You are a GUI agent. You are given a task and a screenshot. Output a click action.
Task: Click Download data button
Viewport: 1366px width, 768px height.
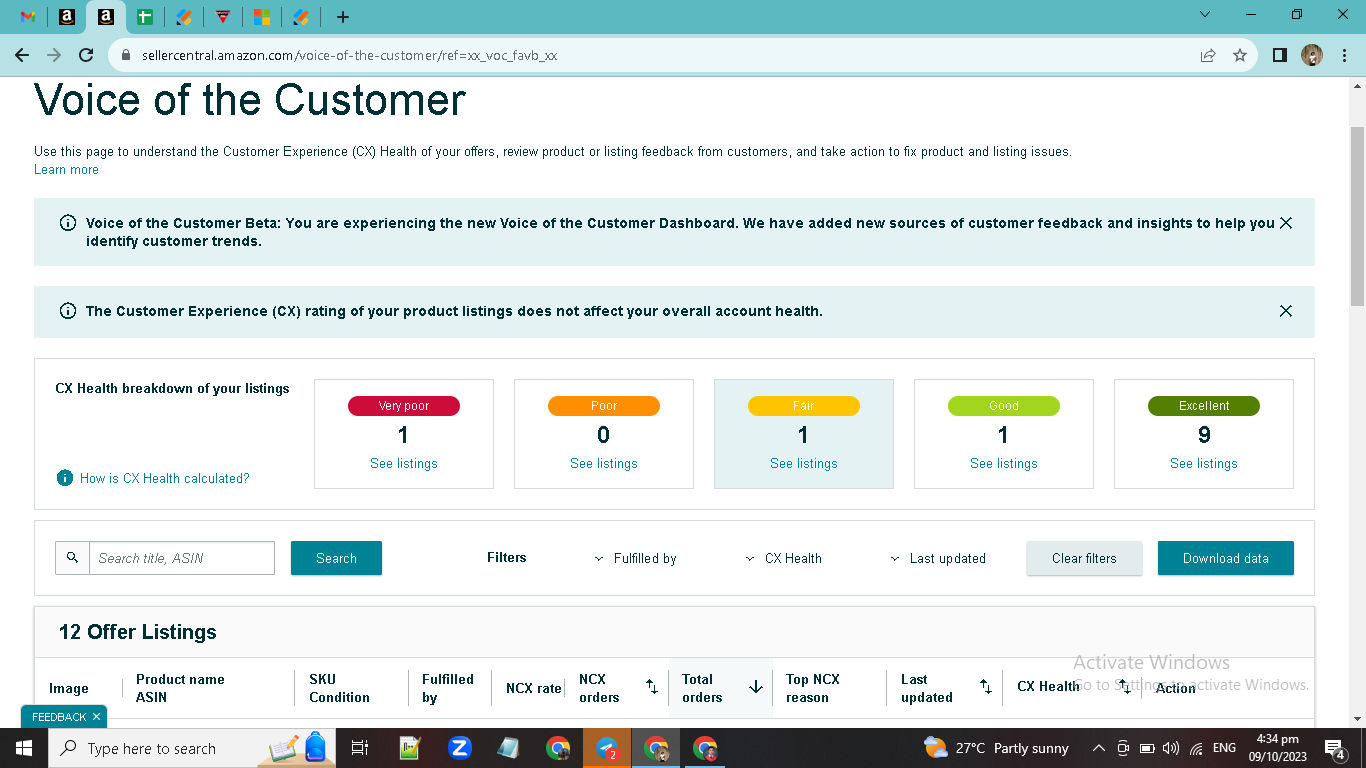click(x=1226, y=558)
